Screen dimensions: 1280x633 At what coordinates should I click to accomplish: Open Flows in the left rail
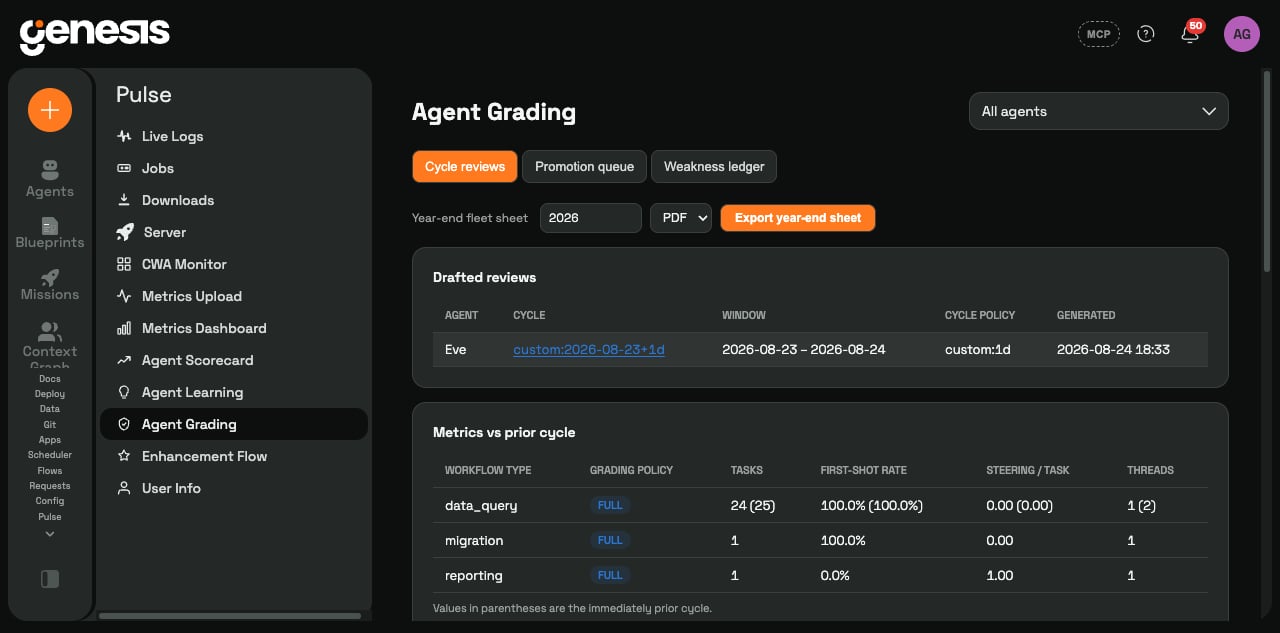(50, 470)
